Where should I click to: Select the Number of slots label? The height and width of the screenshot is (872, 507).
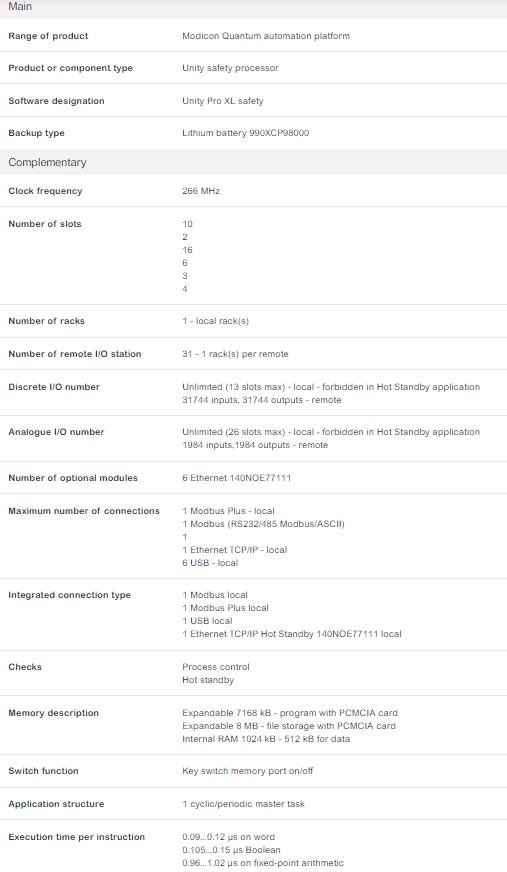click(x=44, y=224)
